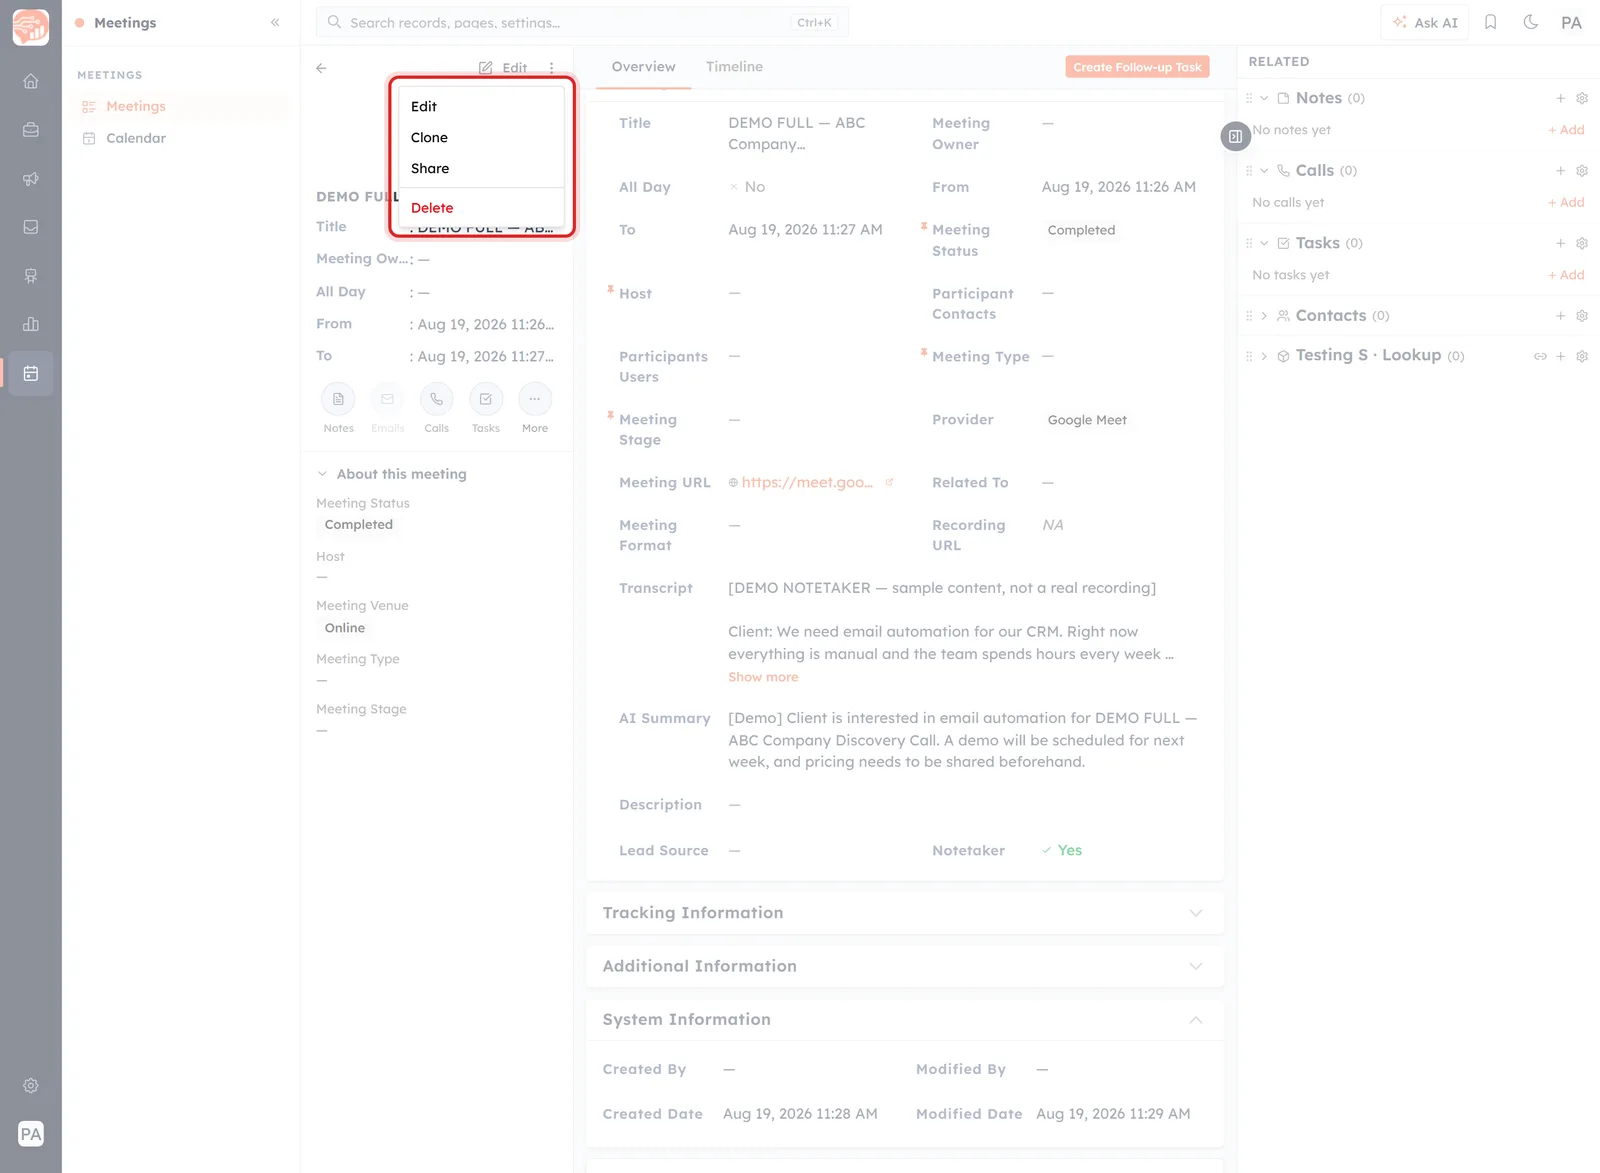Click link icon in Testing S Lookup row
The image size is (1600, 1173).
tap(1540, 356)
